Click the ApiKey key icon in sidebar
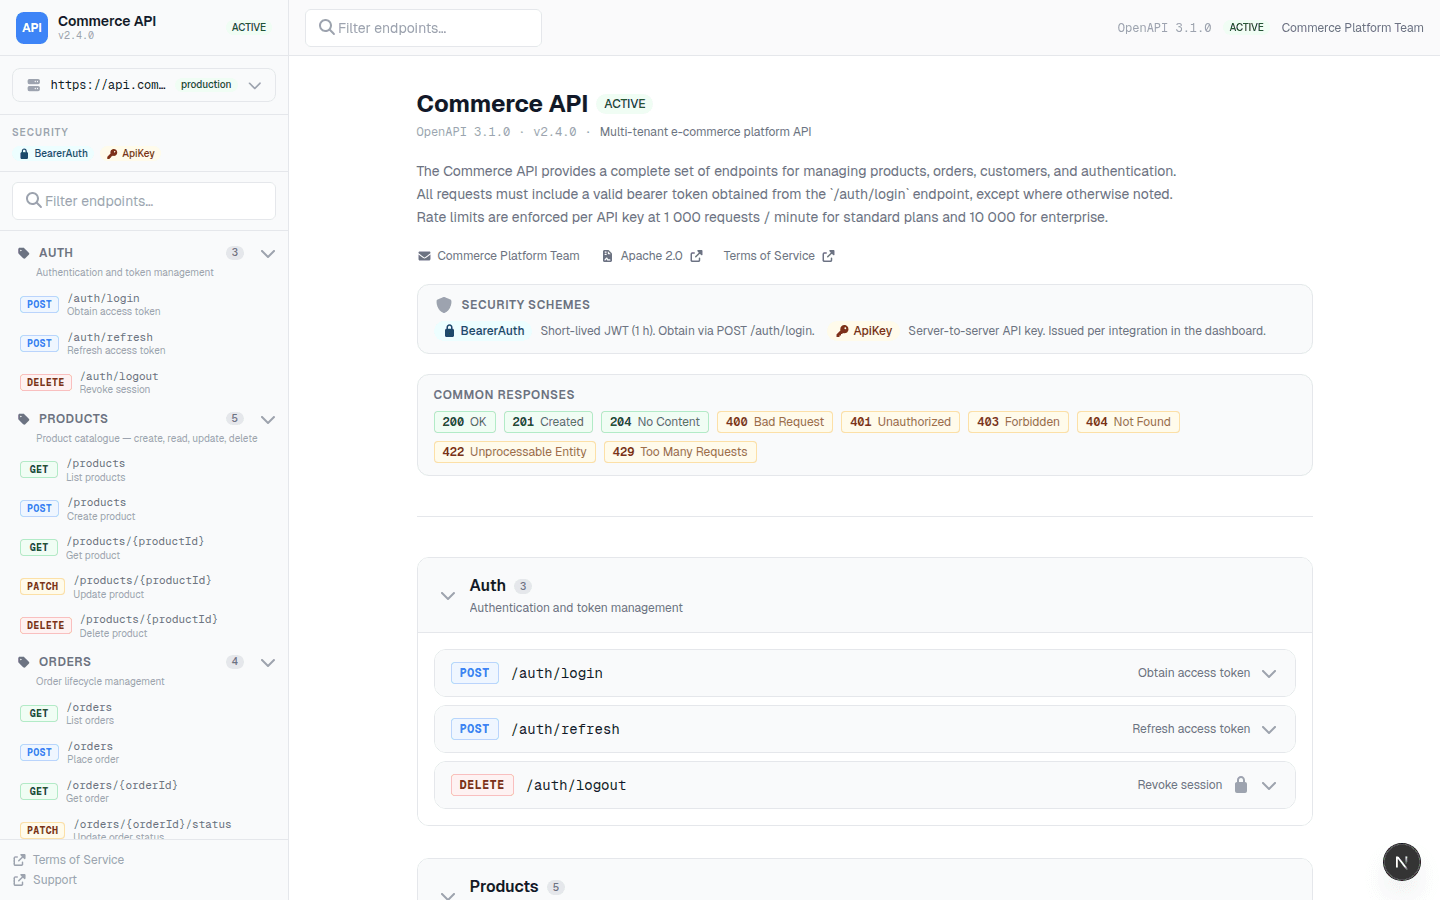The width and height of the screenshot is (1440, 900). point(112,154)
